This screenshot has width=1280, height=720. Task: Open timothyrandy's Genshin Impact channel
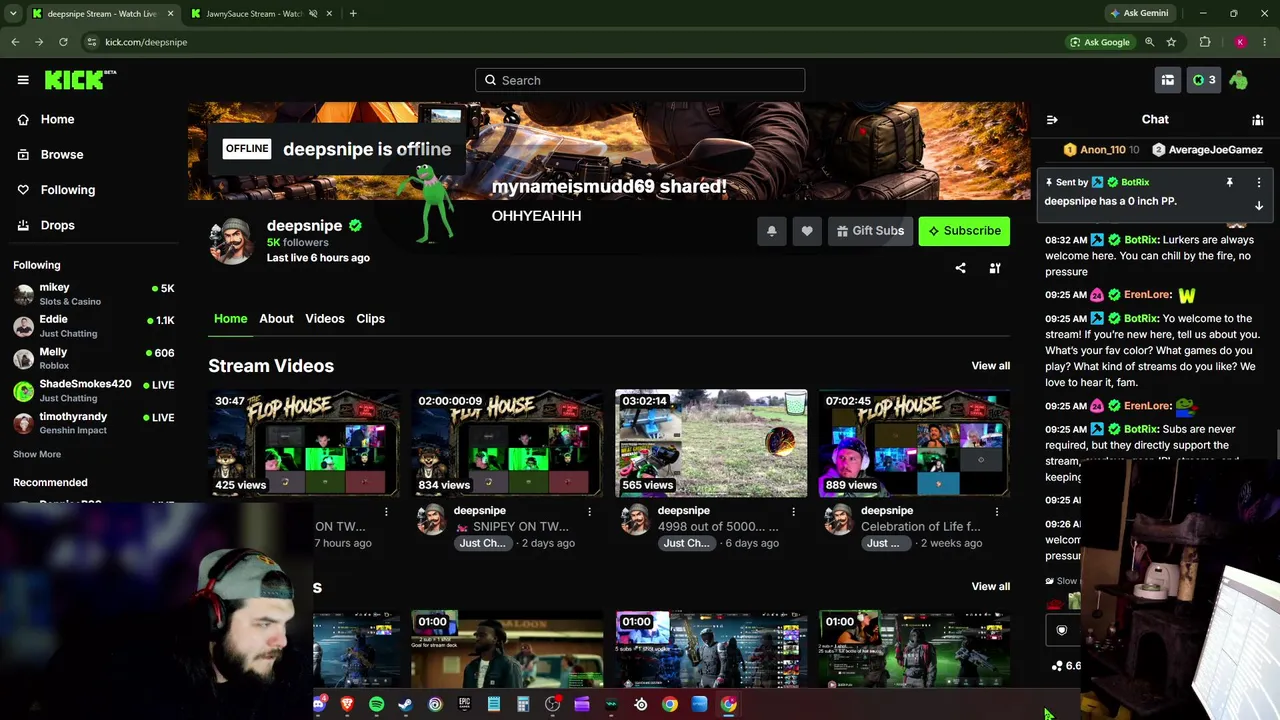coord(94,423)
